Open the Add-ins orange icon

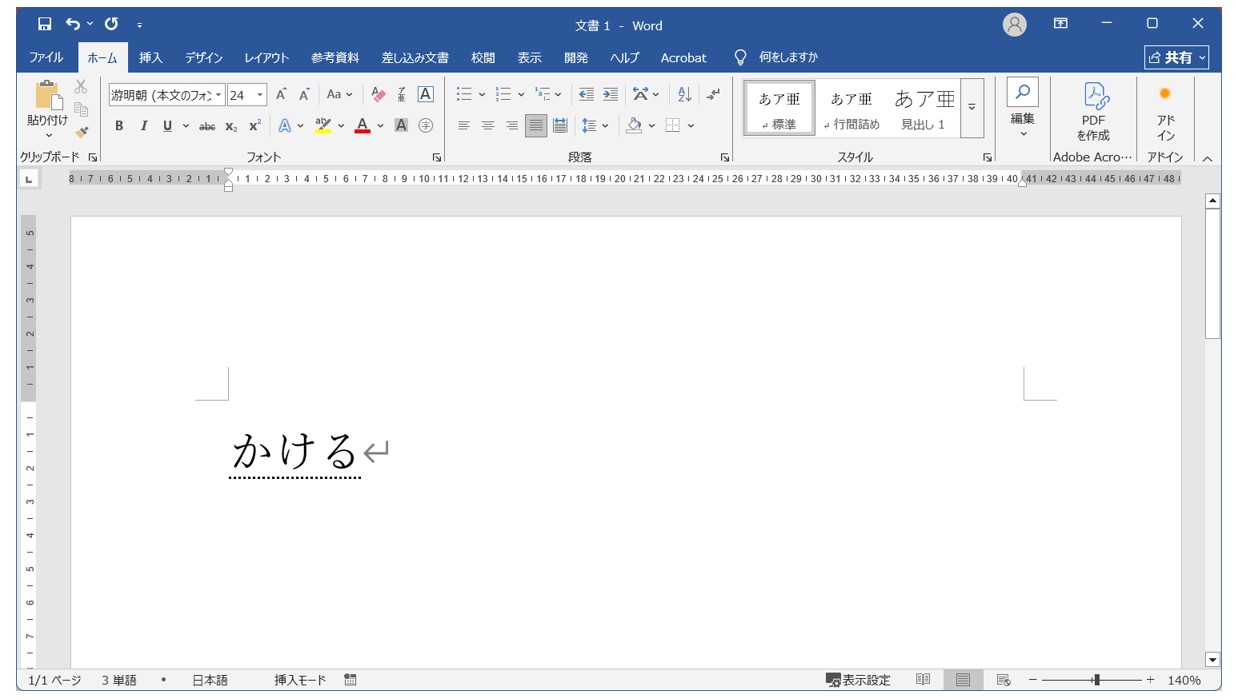pos(1165,112)
